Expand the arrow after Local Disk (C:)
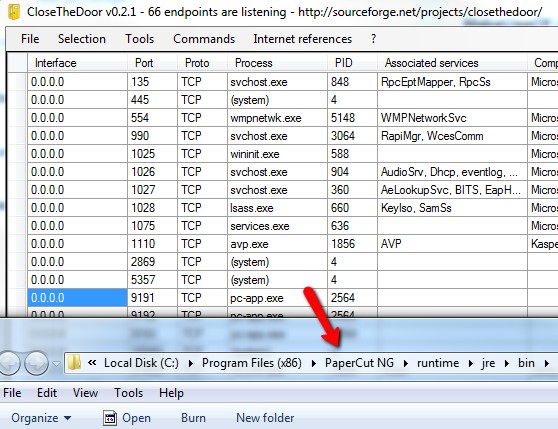 coord(191,363)
